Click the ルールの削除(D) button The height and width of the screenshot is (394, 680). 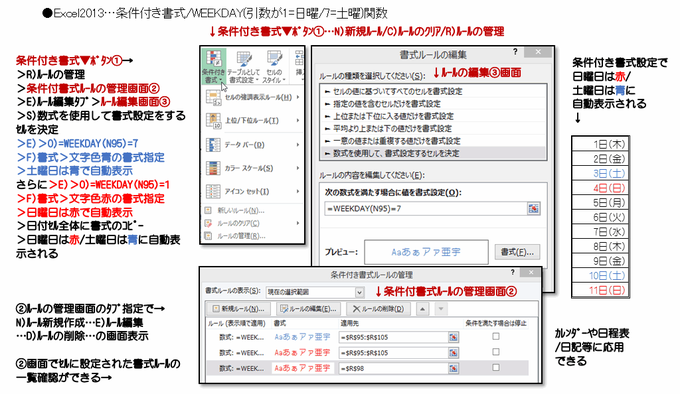(x=378, y=309)
